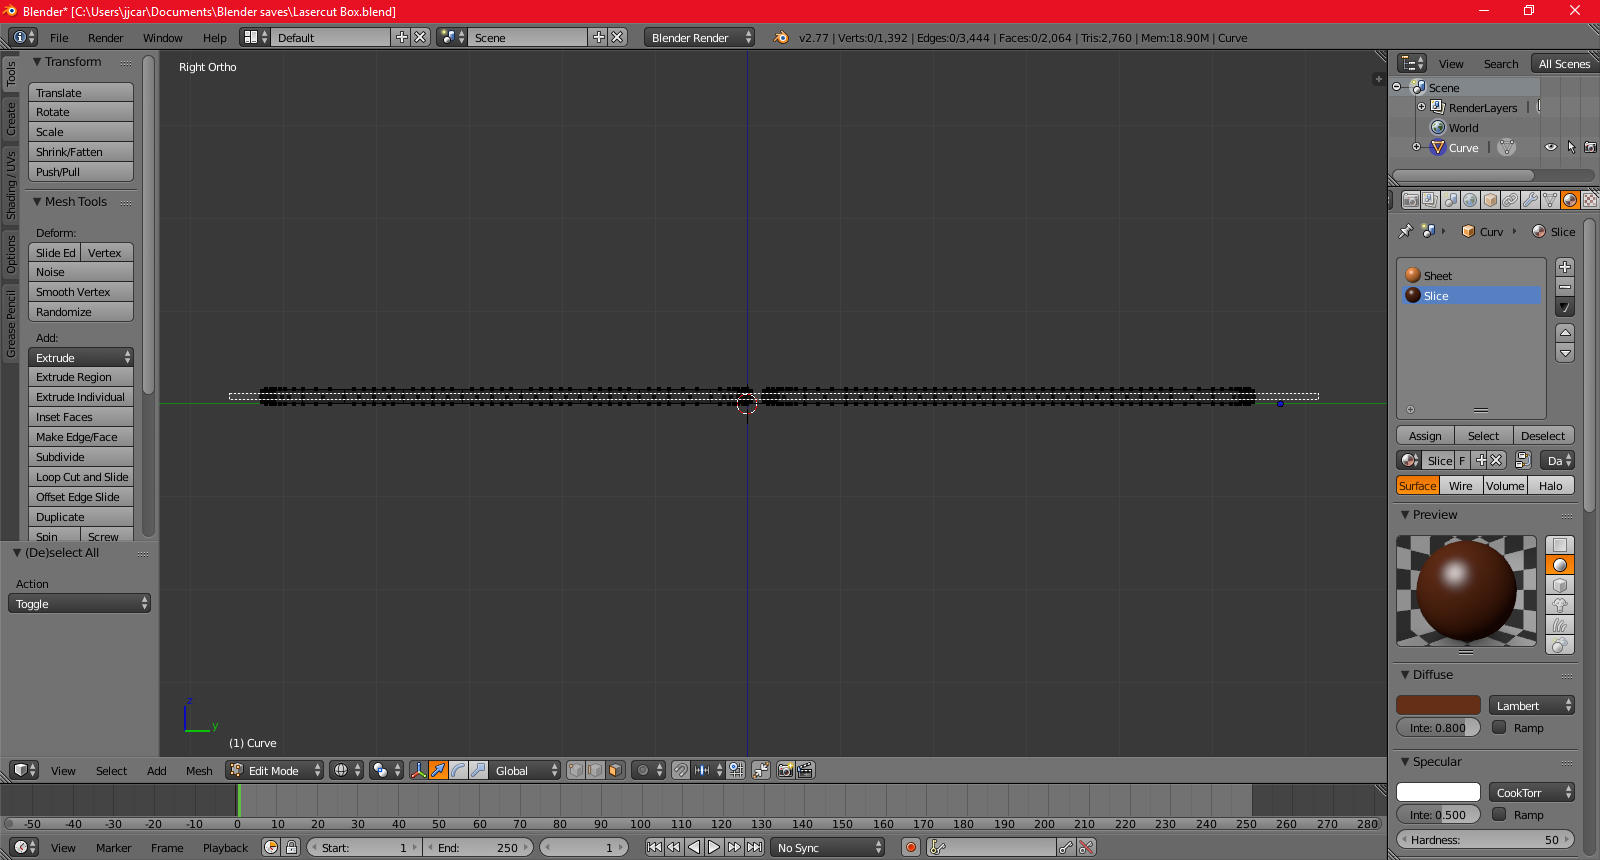Open the Modifiers properties tab wrench icon
Image resolution: width=1600 pixels, height=860 pixels.
pos(1530,200)
